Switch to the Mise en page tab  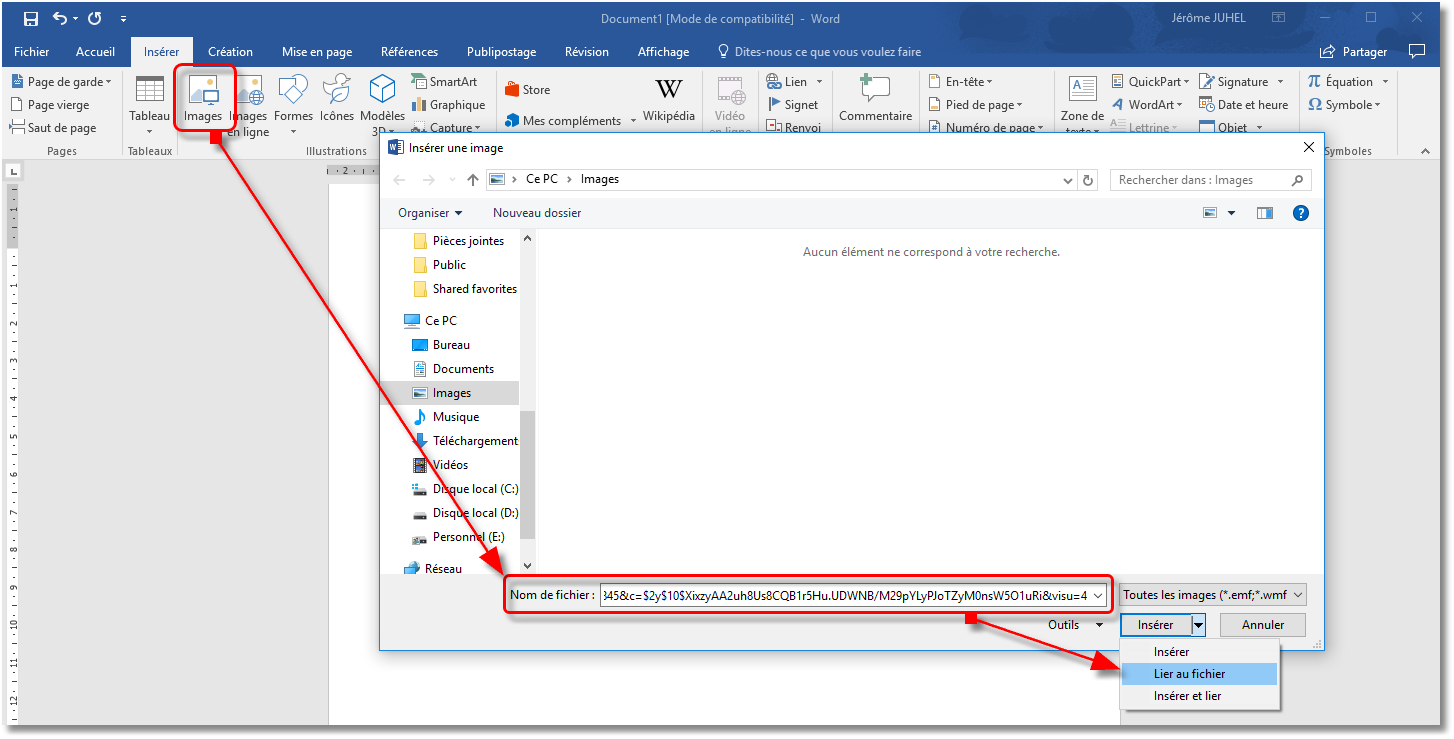pos(316,52)
